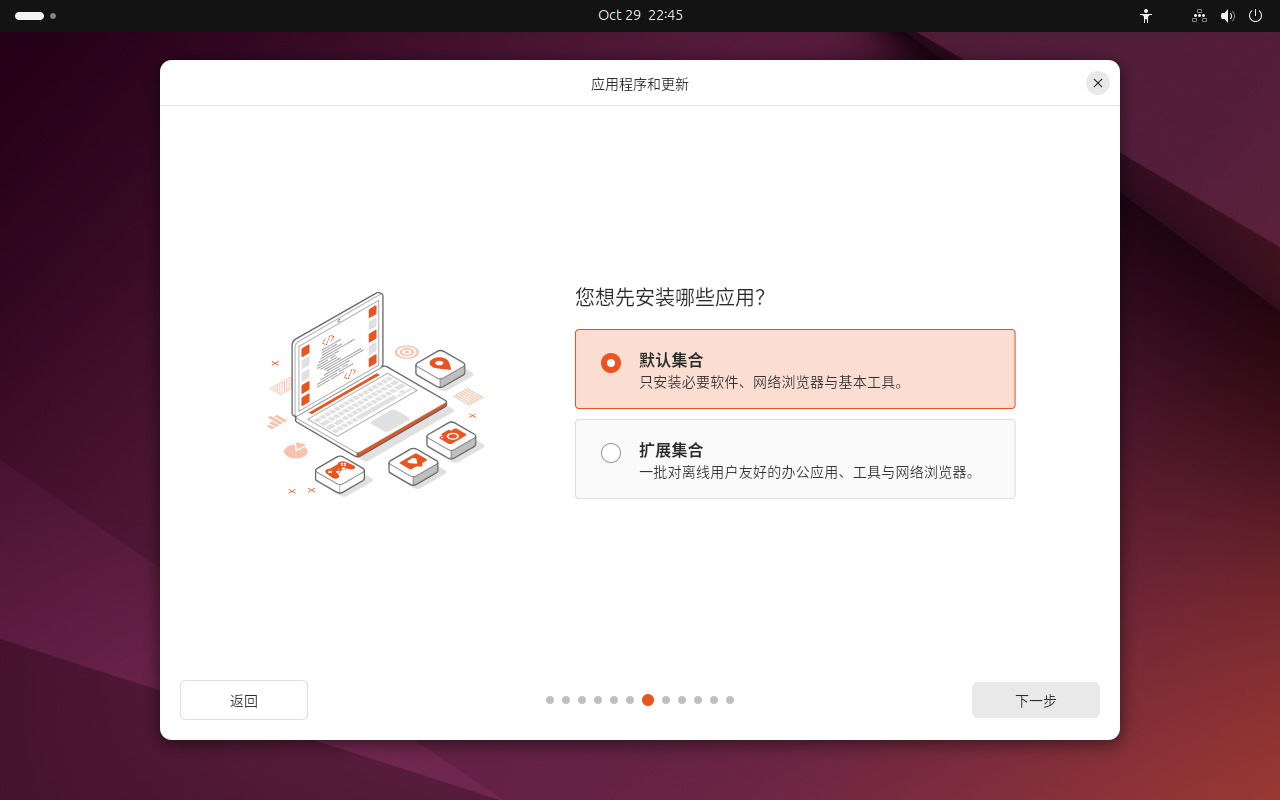
Task: Click the pie chart graphic in the illustration
Action: pos(295,450)
